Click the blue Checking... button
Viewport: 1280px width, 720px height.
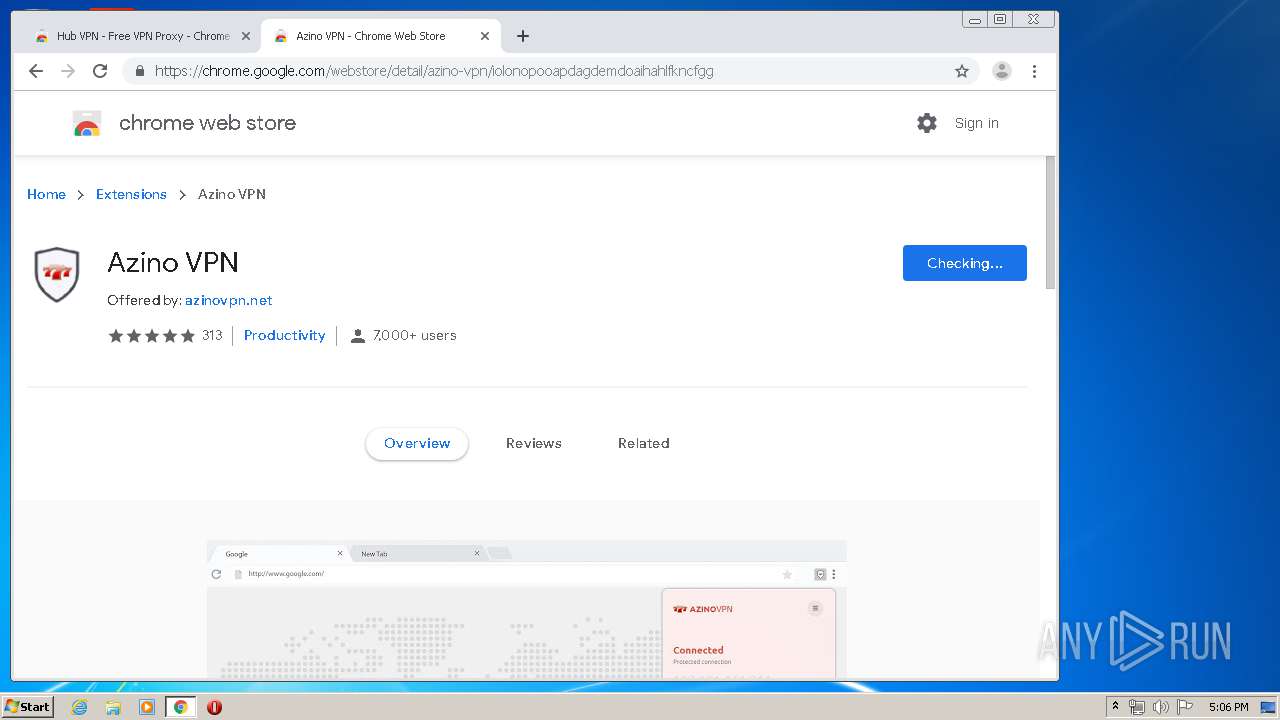pyautogui.click(x=964, y=263)
